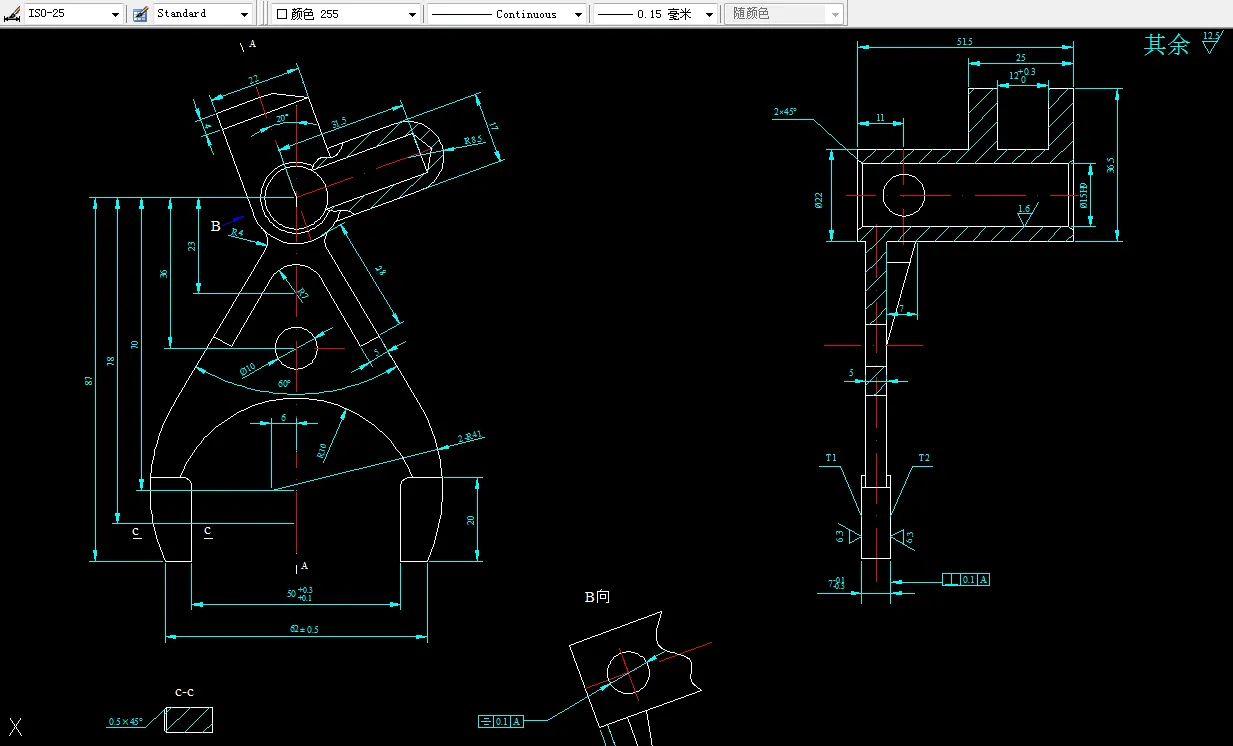Click the T2 label
This screenshot has width=1233, height=746.
coord(924,458)
